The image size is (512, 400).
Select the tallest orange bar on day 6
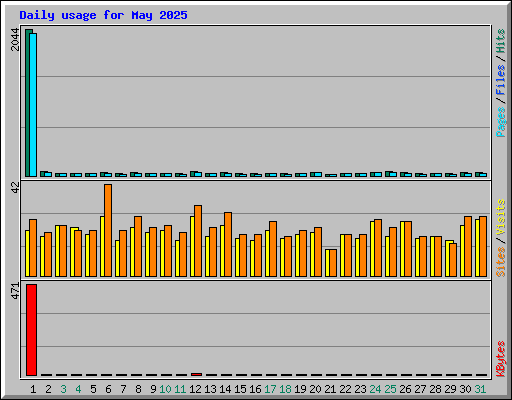tap(108, 230)
